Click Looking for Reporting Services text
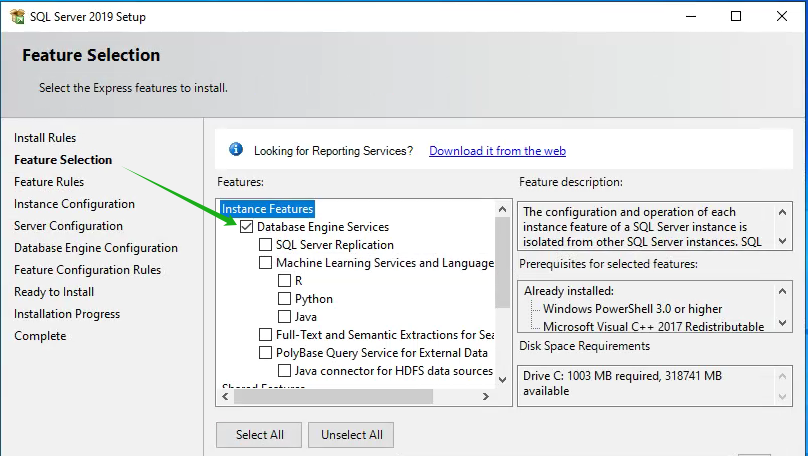This screenshot has width=808, height=456. [x=333, y=151]
